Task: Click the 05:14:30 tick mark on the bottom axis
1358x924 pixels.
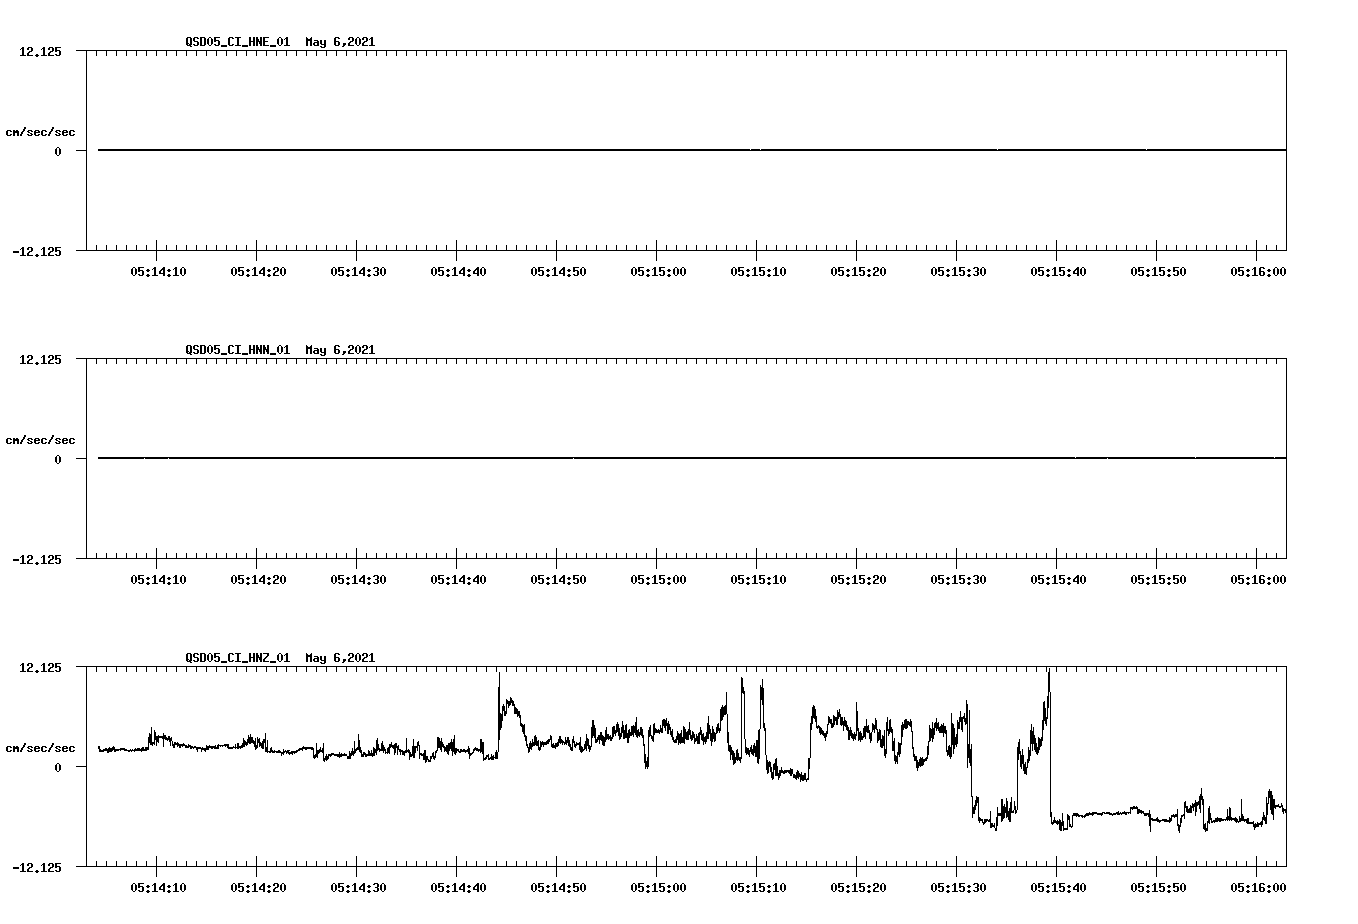Action: [x=354, y=865]
